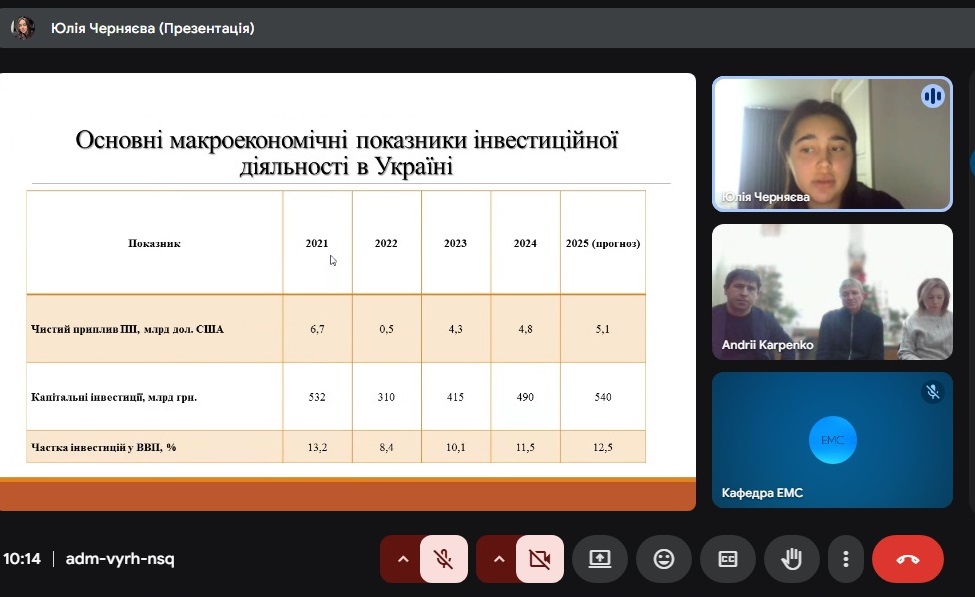
Task: Expand the microphone audio settings chevron
Action: click(403, 559)
